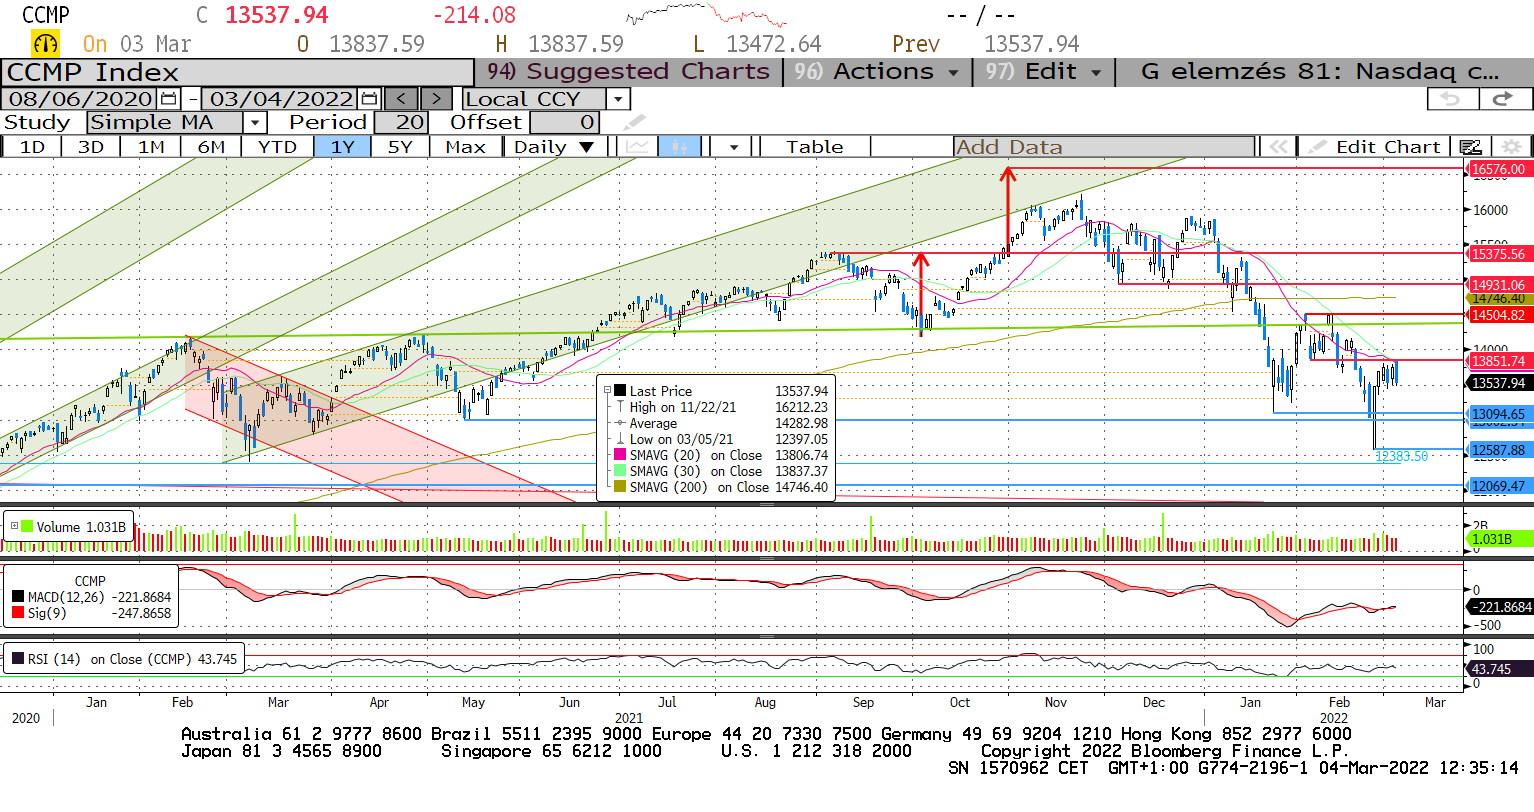
Task: Switch to line chart style icon
Action: pyautogui.click(x=637, y=147)
